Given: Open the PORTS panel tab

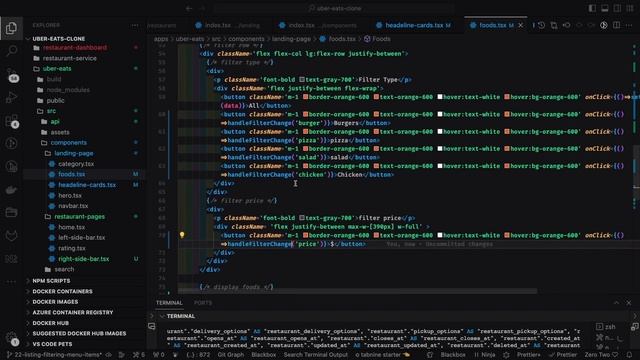Looking at the screenshot, I should [203, 303].
